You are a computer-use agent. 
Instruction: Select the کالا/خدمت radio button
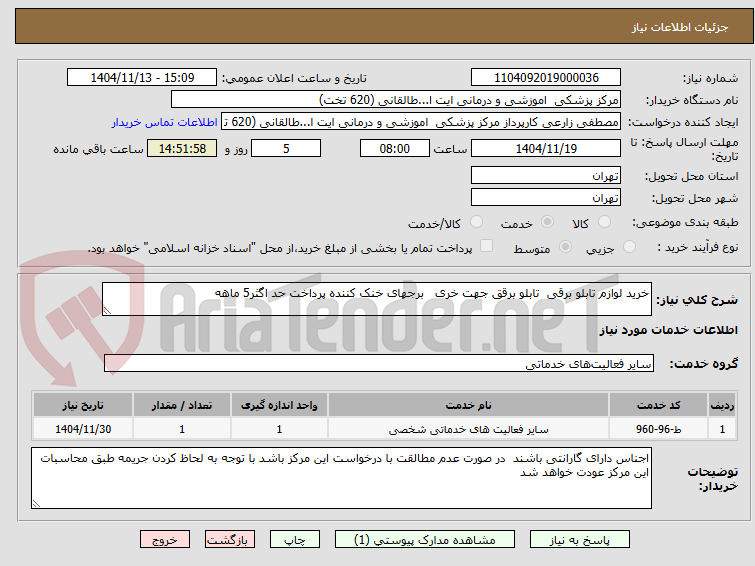(476, 222)
